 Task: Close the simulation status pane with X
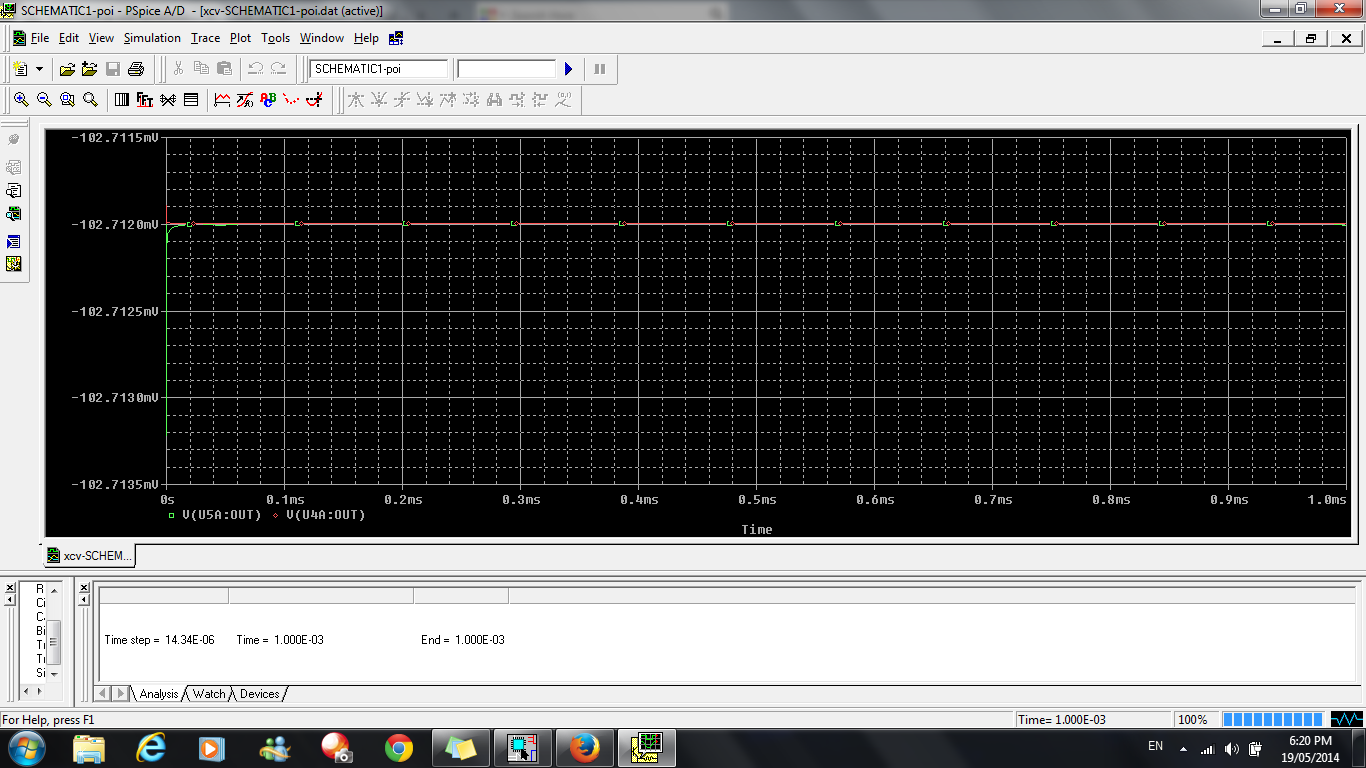point(84,588)
